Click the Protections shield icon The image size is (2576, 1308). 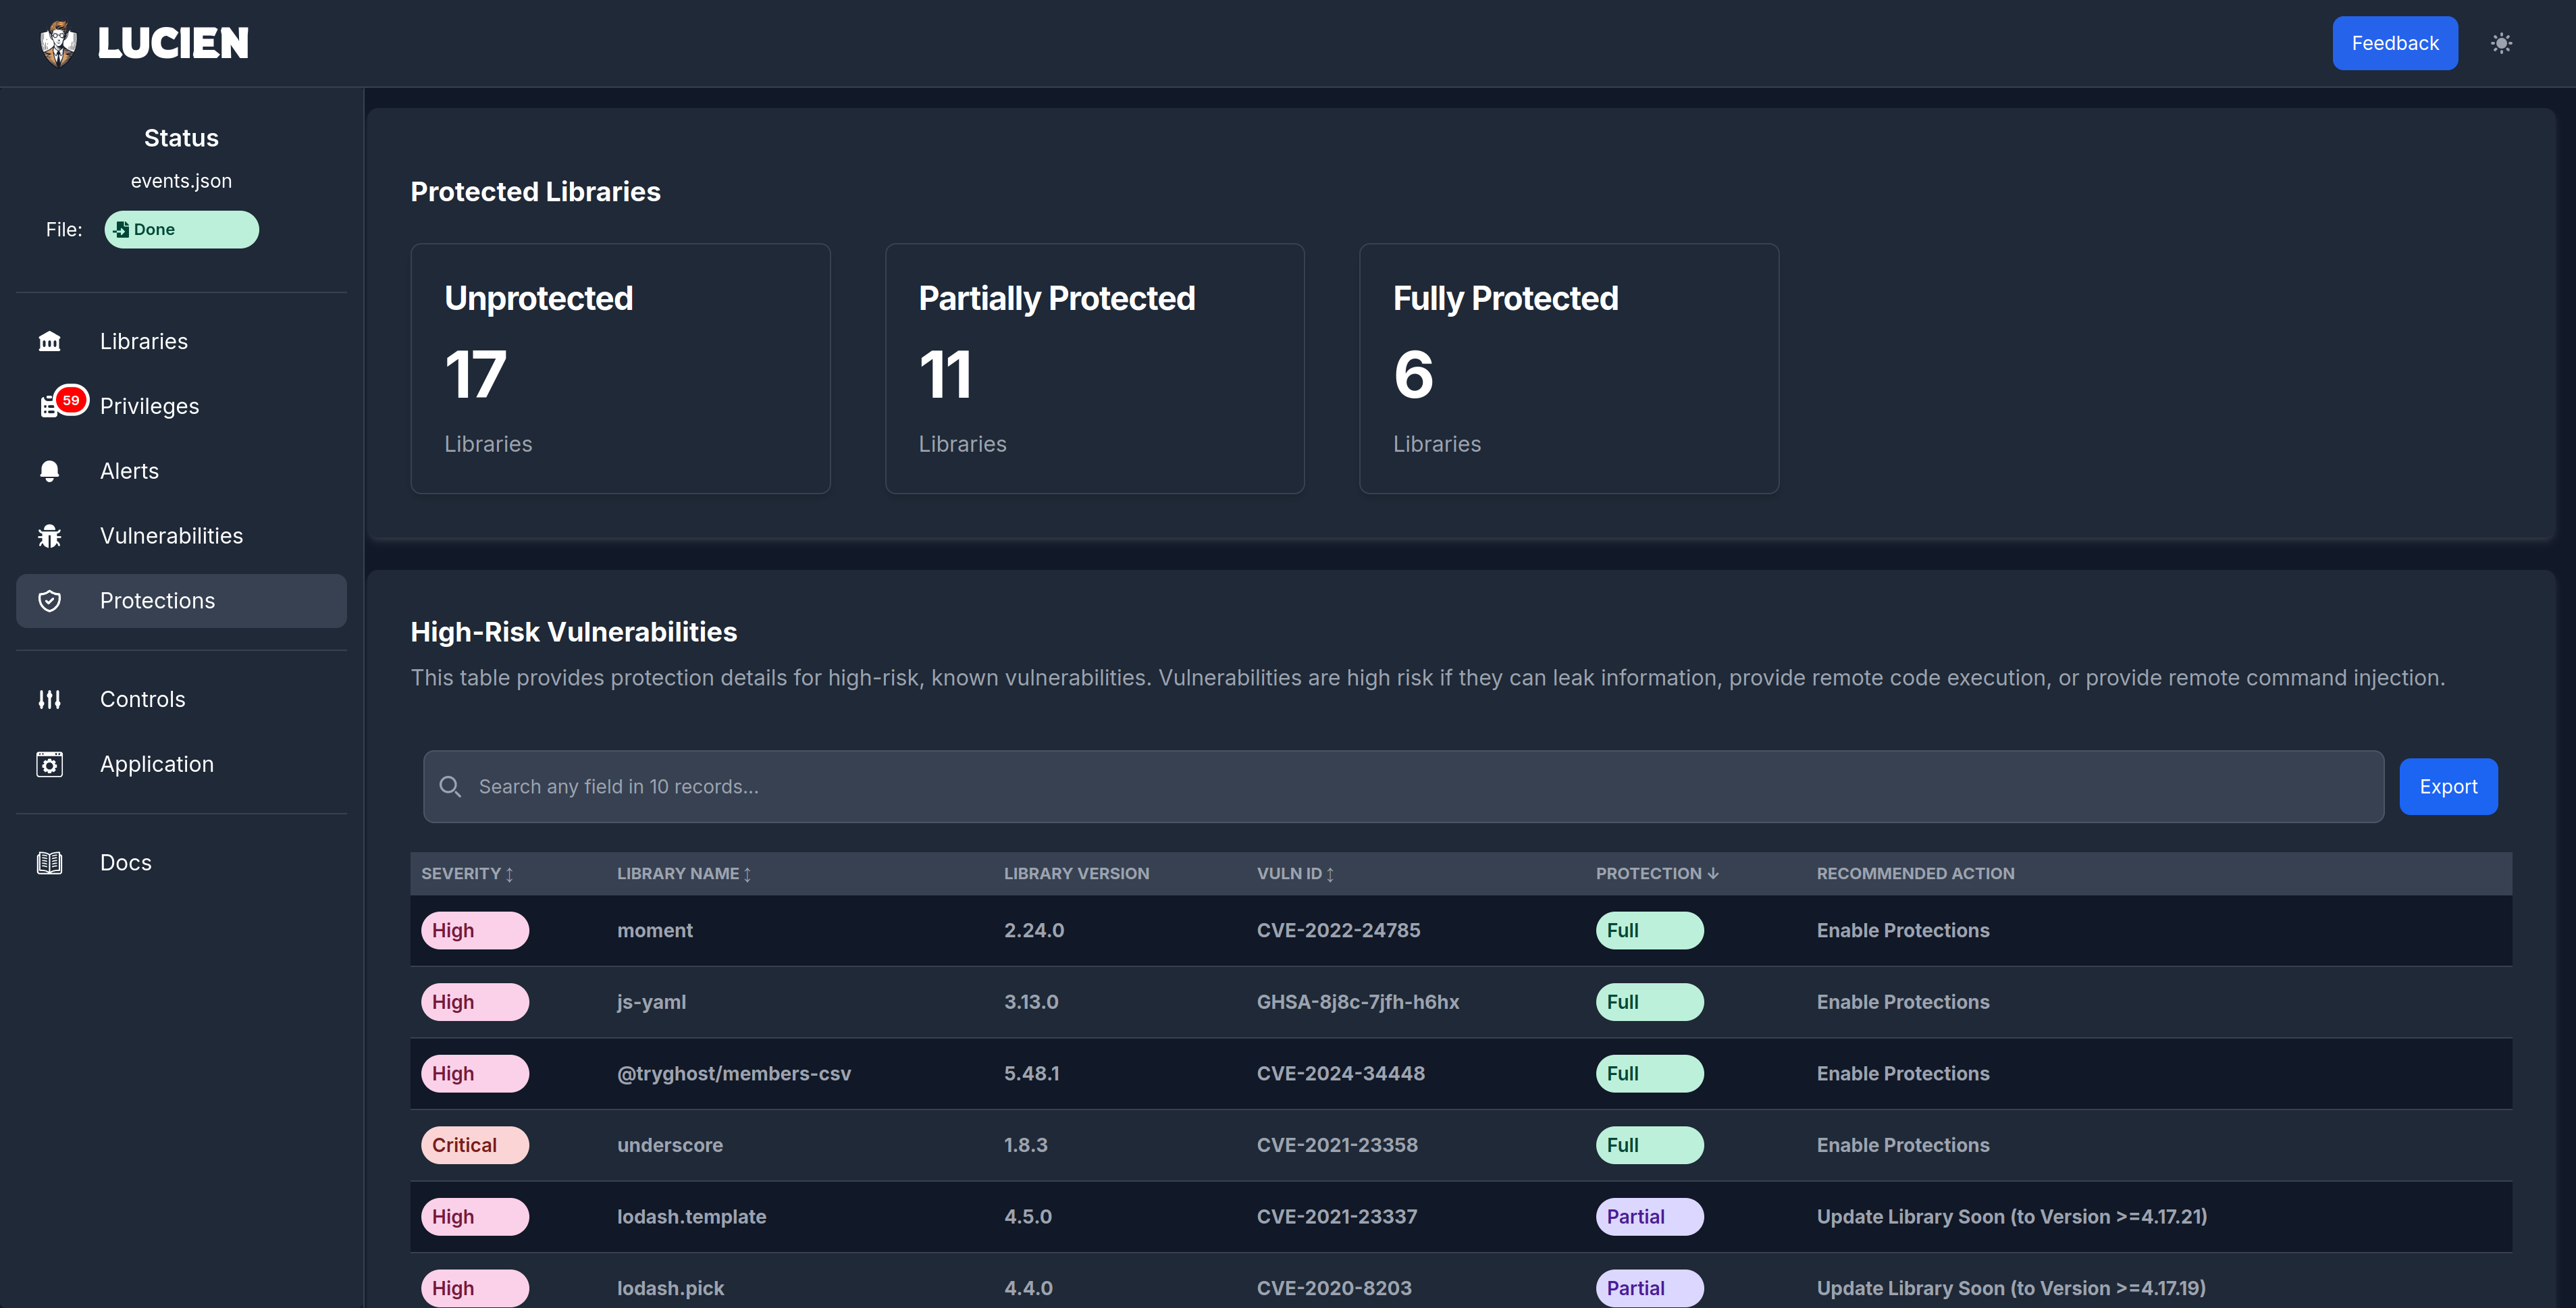[x=49, y=601]
